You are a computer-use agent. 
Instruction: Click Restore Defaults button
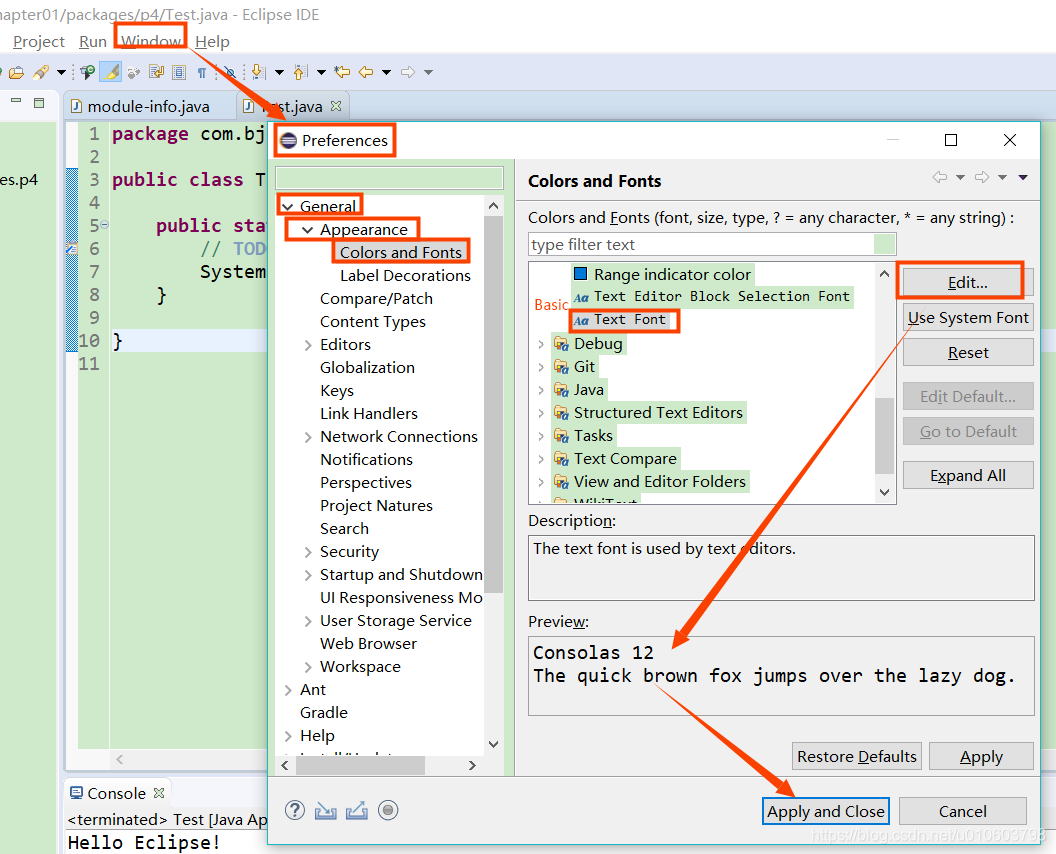click(857, 756)
